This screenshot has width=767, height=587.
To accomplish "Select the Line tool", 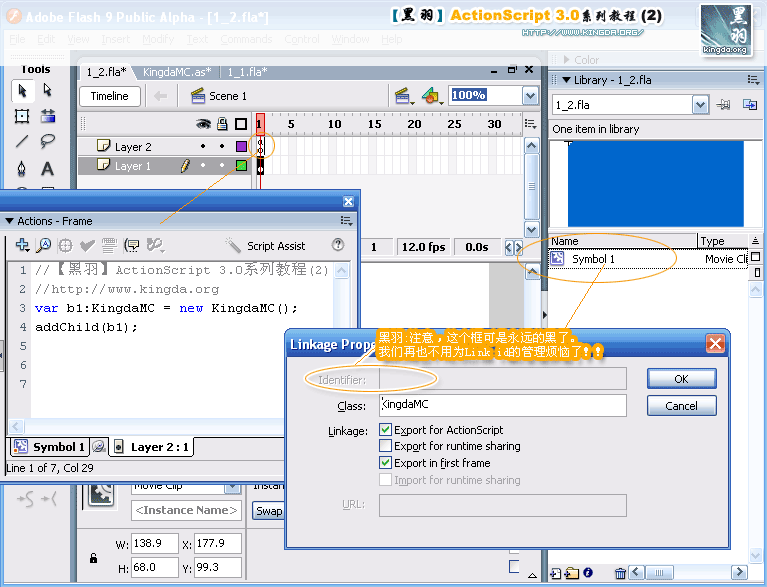I will (x=22, y=142).
